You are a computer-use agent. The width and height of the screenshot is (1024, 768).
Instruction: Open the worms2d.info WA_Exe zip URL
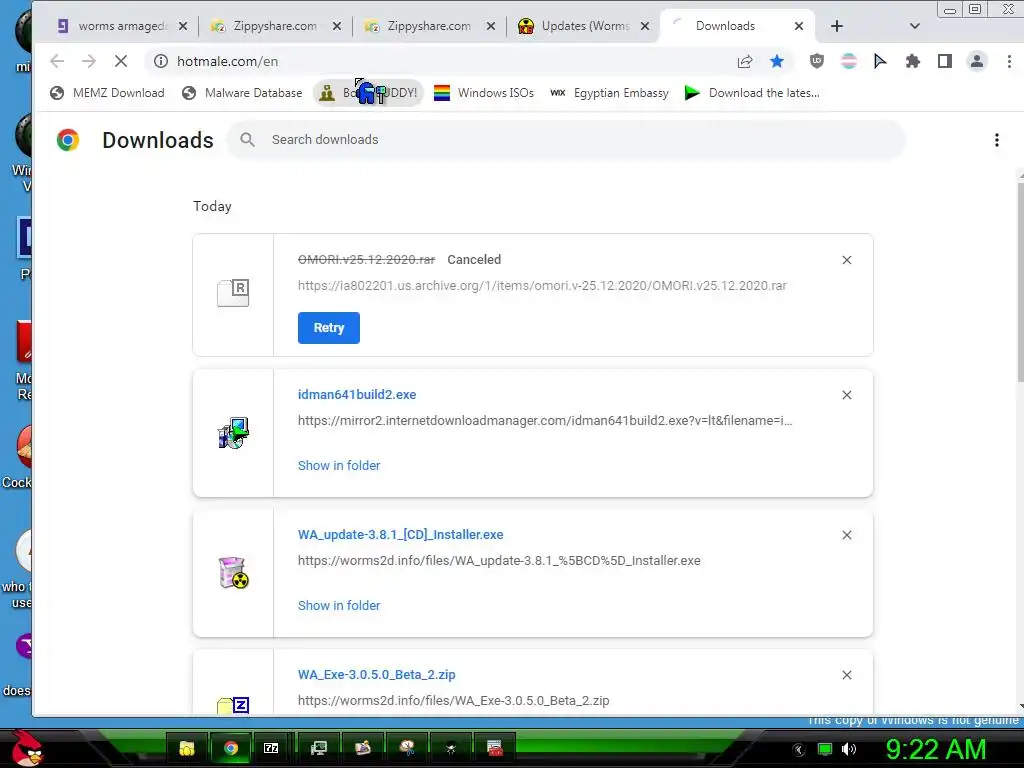[453, 701]
